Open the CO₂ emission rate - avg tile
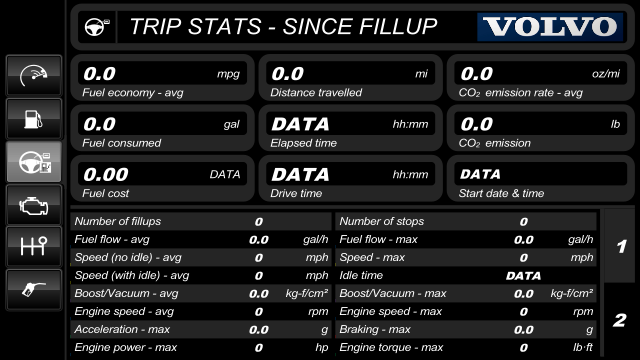 pos(540,78)
